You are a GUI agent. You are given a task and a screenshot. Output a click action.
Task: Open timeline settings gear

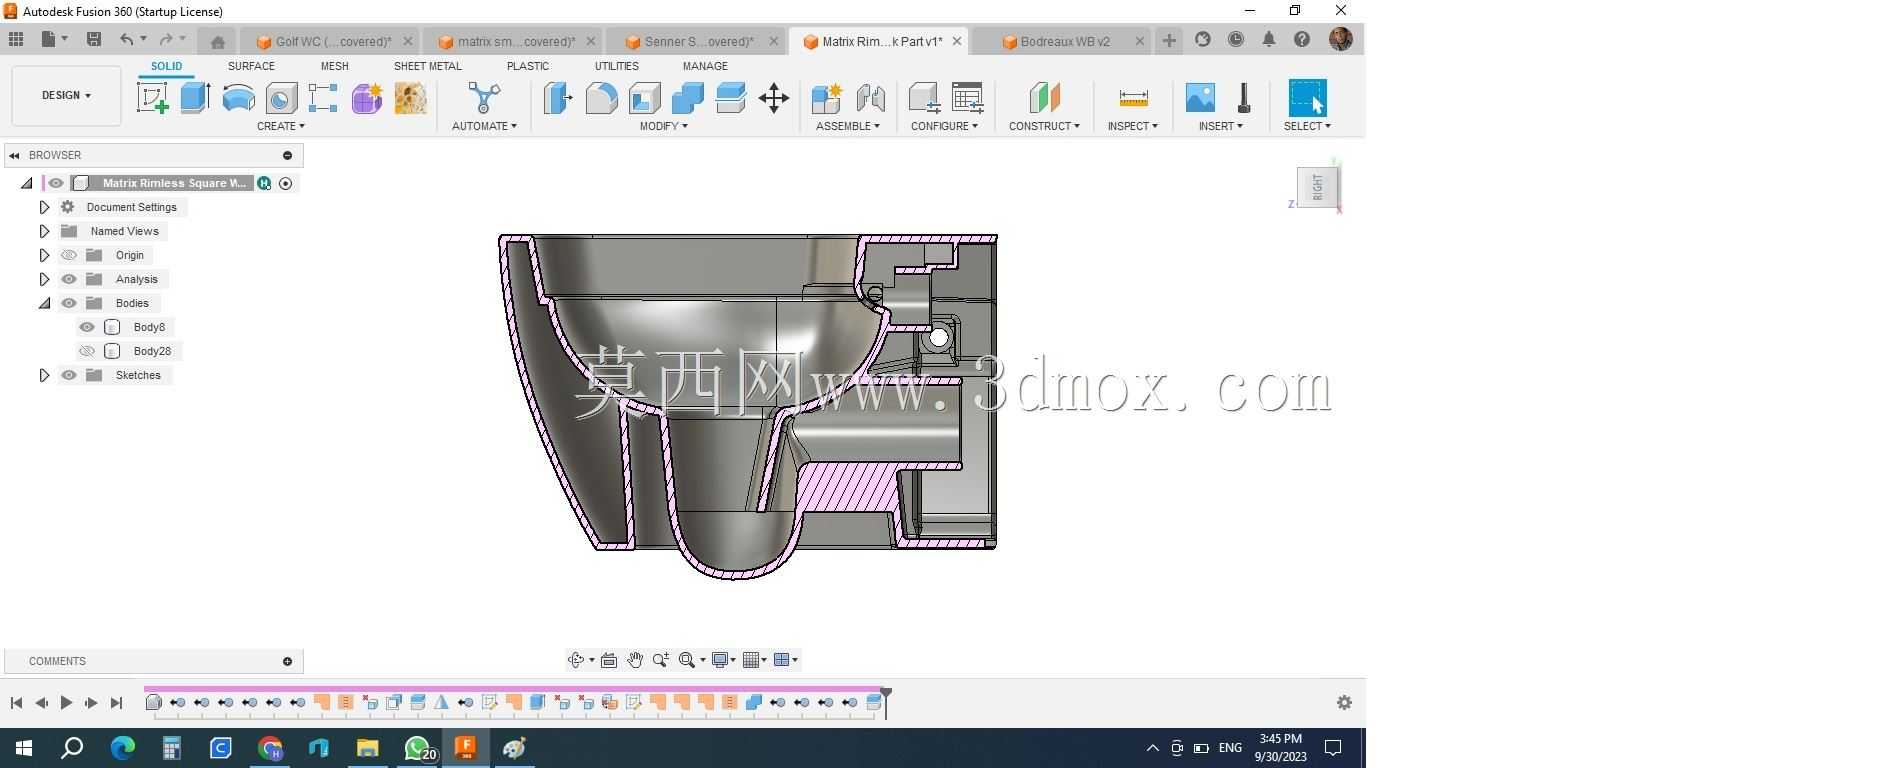coord(1344,703)
